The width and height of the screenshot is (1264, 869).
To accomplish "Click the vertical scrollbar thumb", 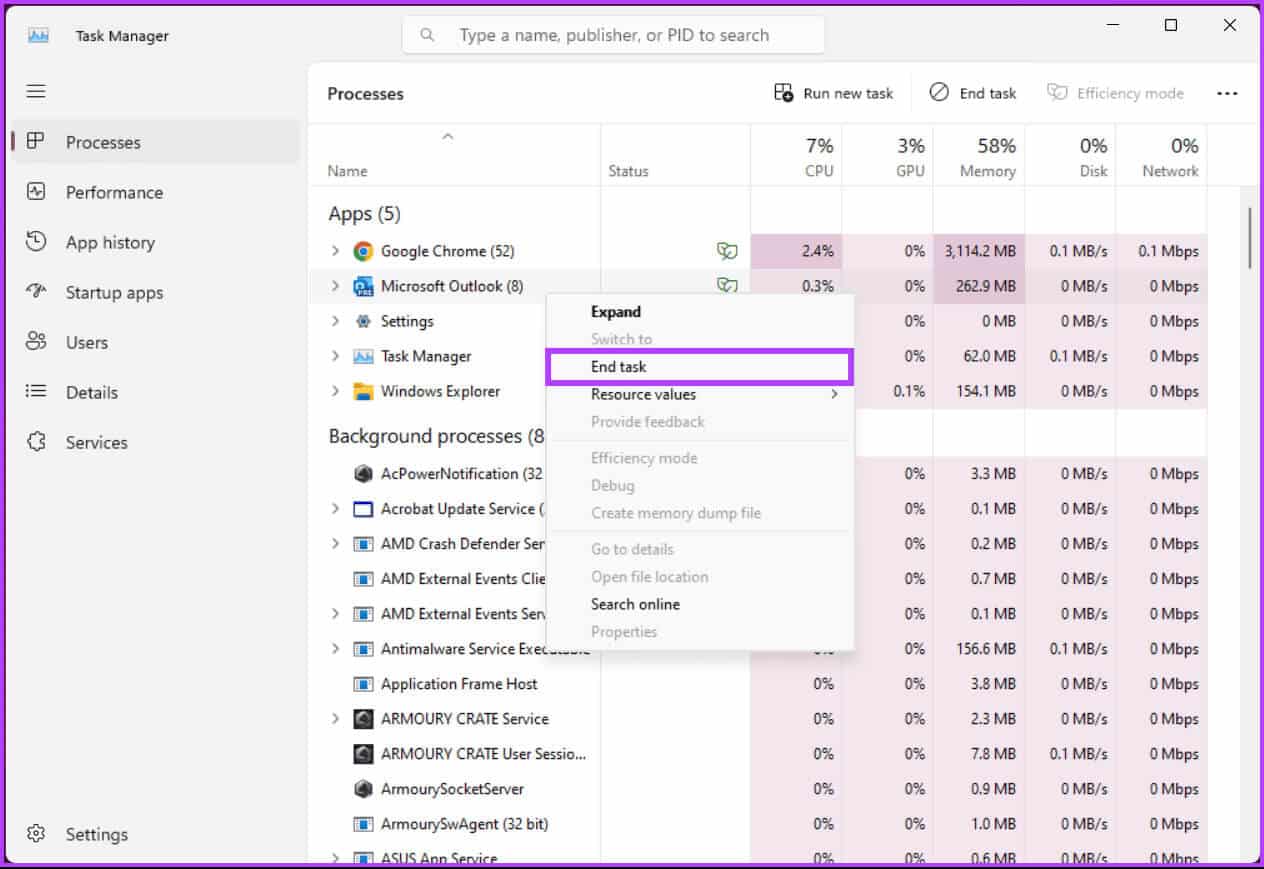I will coord(1249,236).
